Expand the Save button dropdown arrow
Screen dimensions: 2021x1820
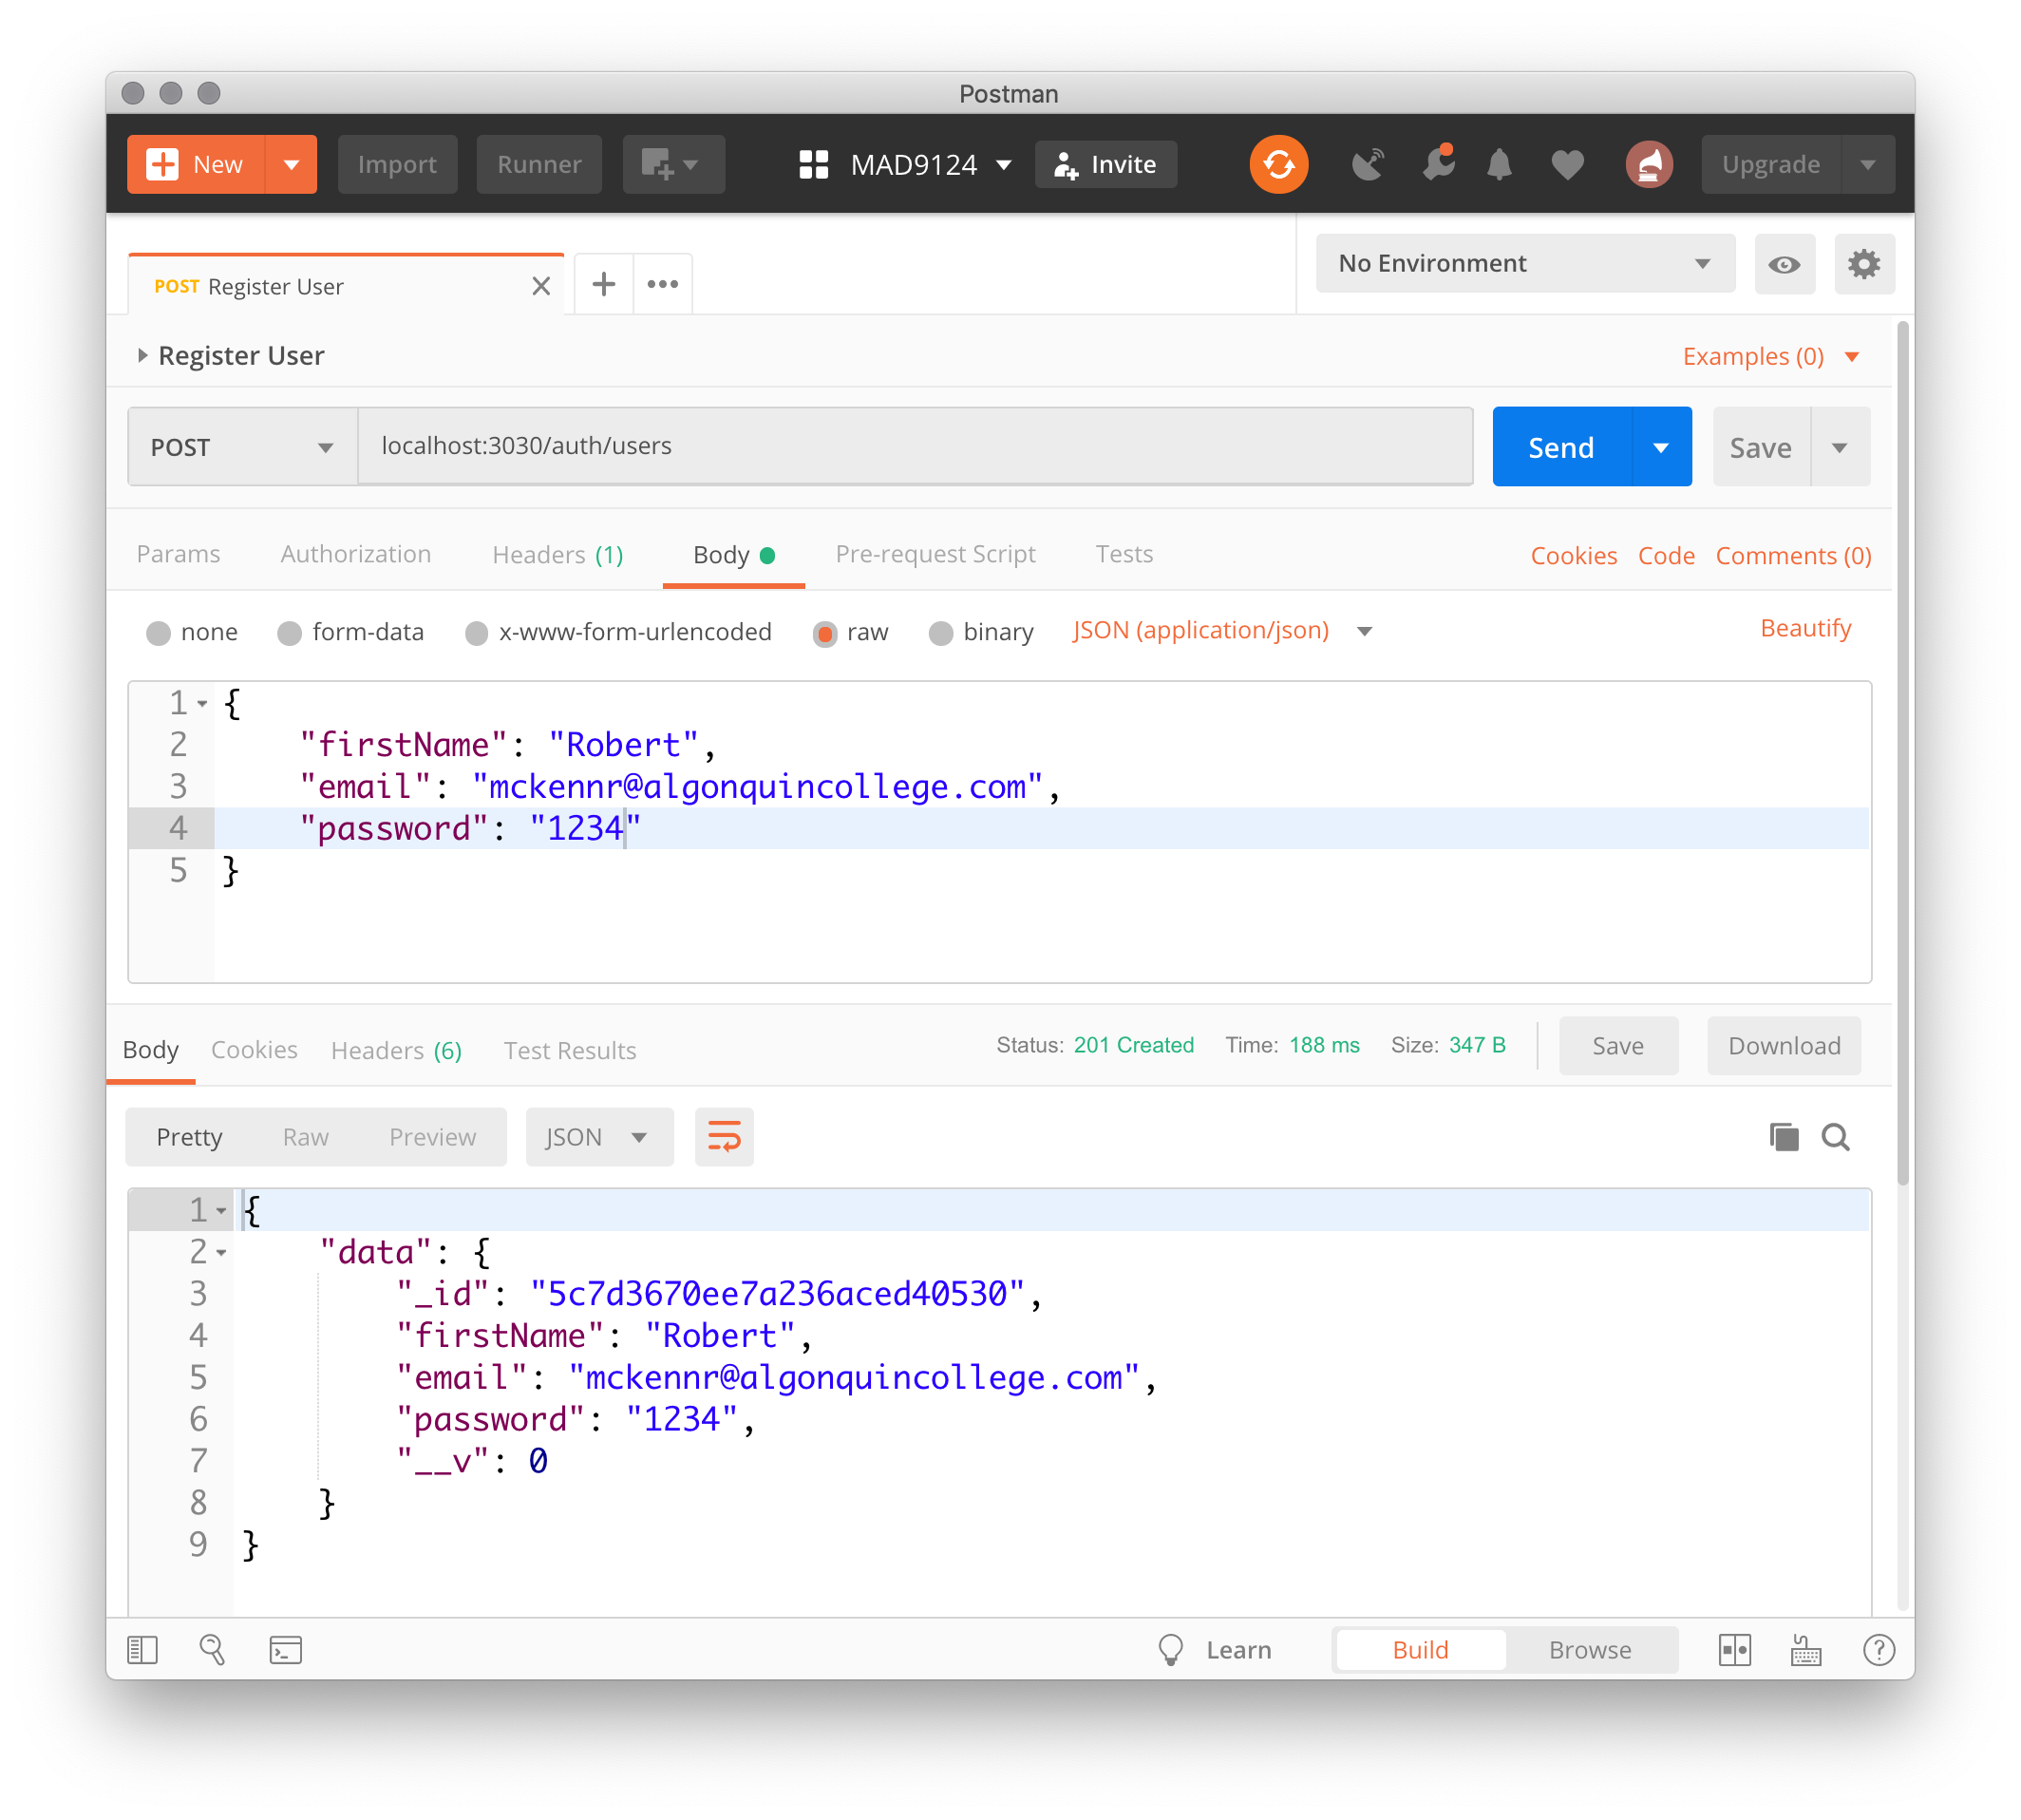(1841, 446)
